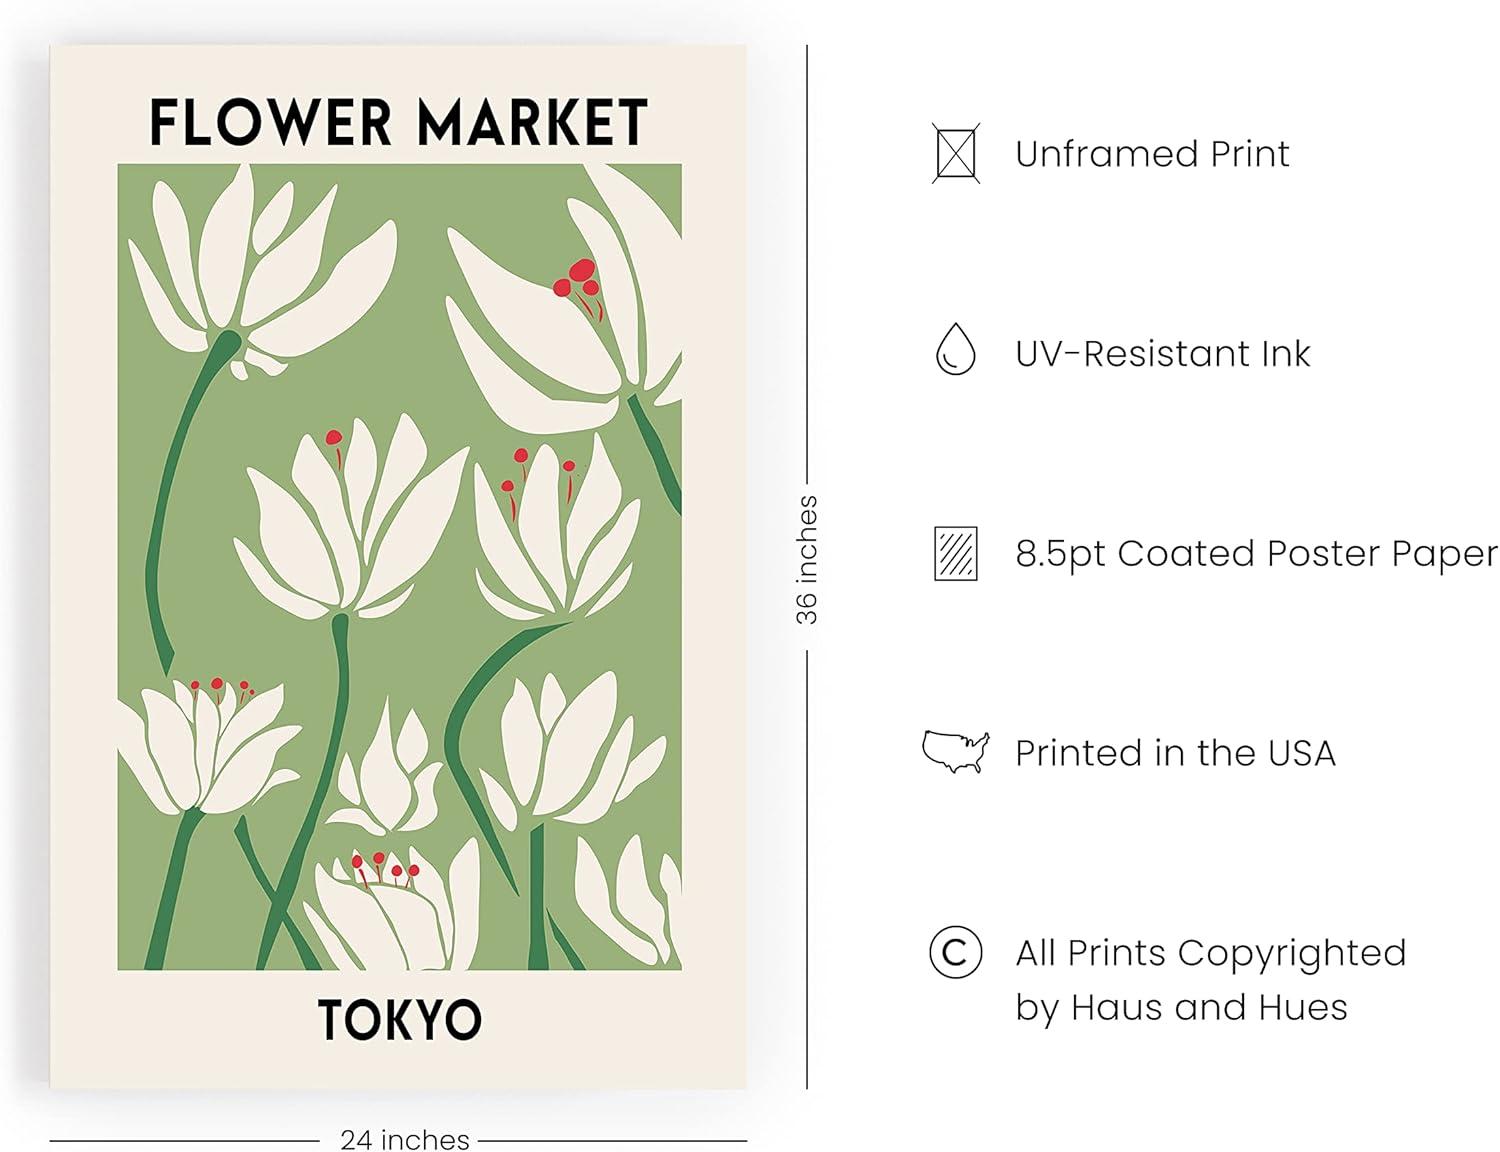The image size is (1500, 1152).
Task: Click the "Printed in the USA" label
Action: 1175,753
